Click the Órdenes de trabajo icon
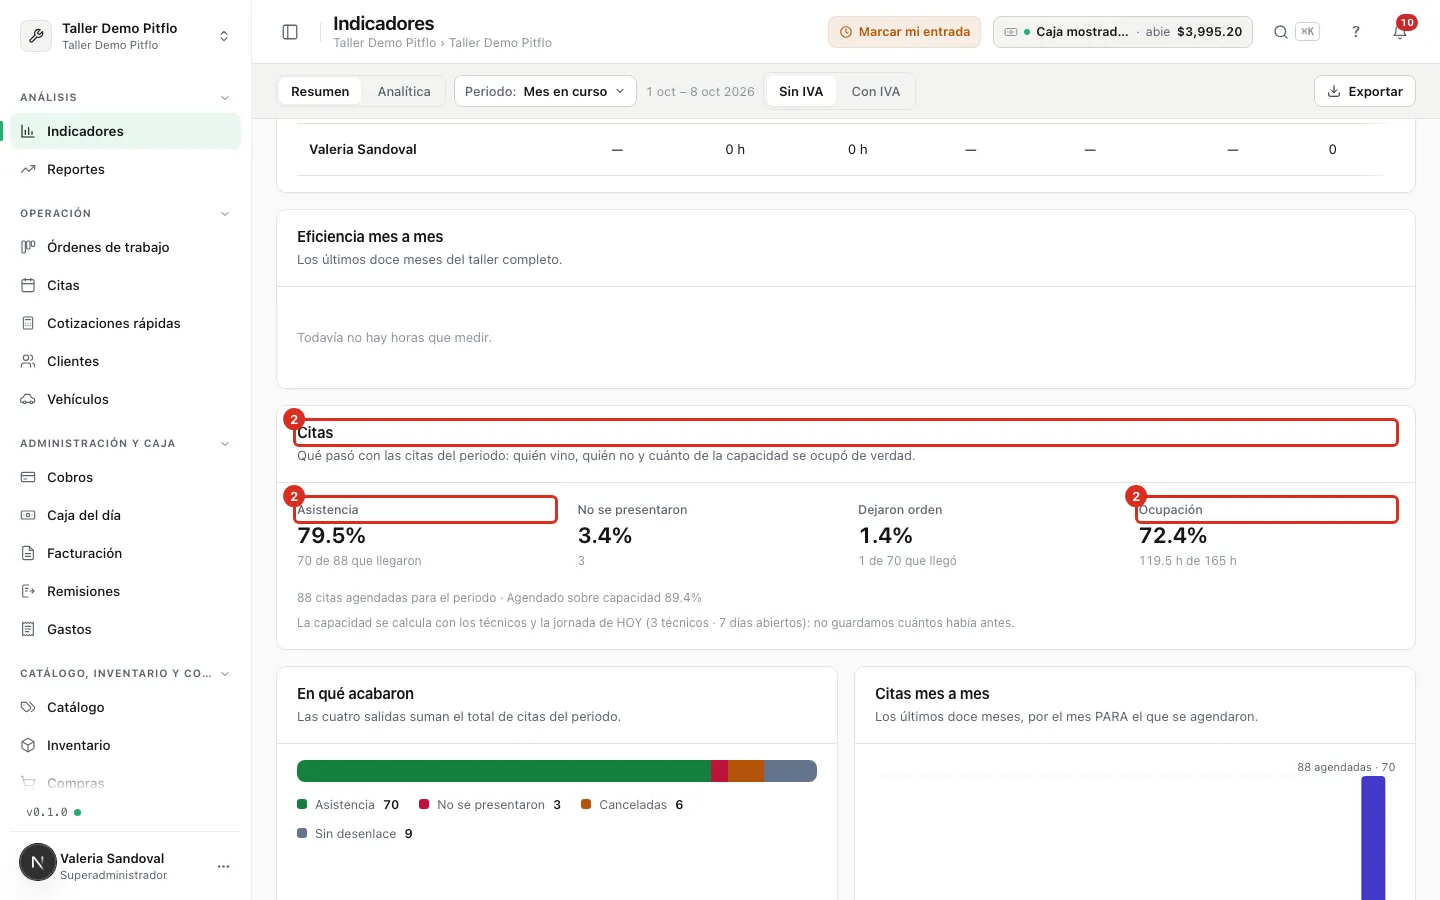Screen dimensions: 1440x900 pyautogui.click(x=28, y=247)
